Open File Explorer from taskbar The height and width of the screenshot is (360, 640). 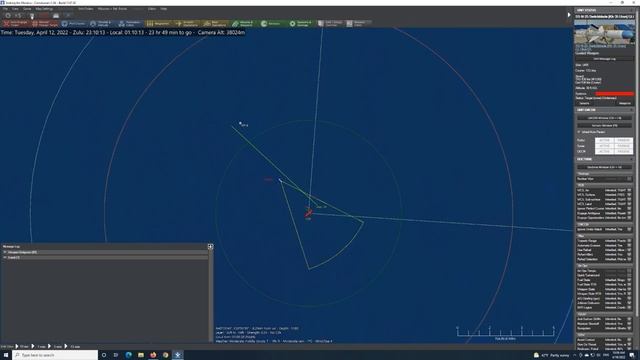(141, 355)
